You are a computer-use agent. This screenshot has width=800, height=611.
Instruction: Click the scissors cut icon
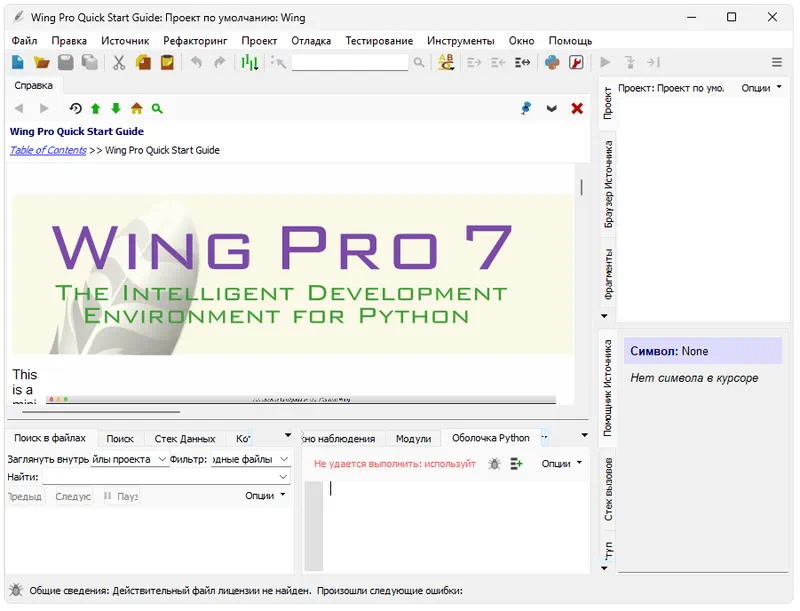119,62
